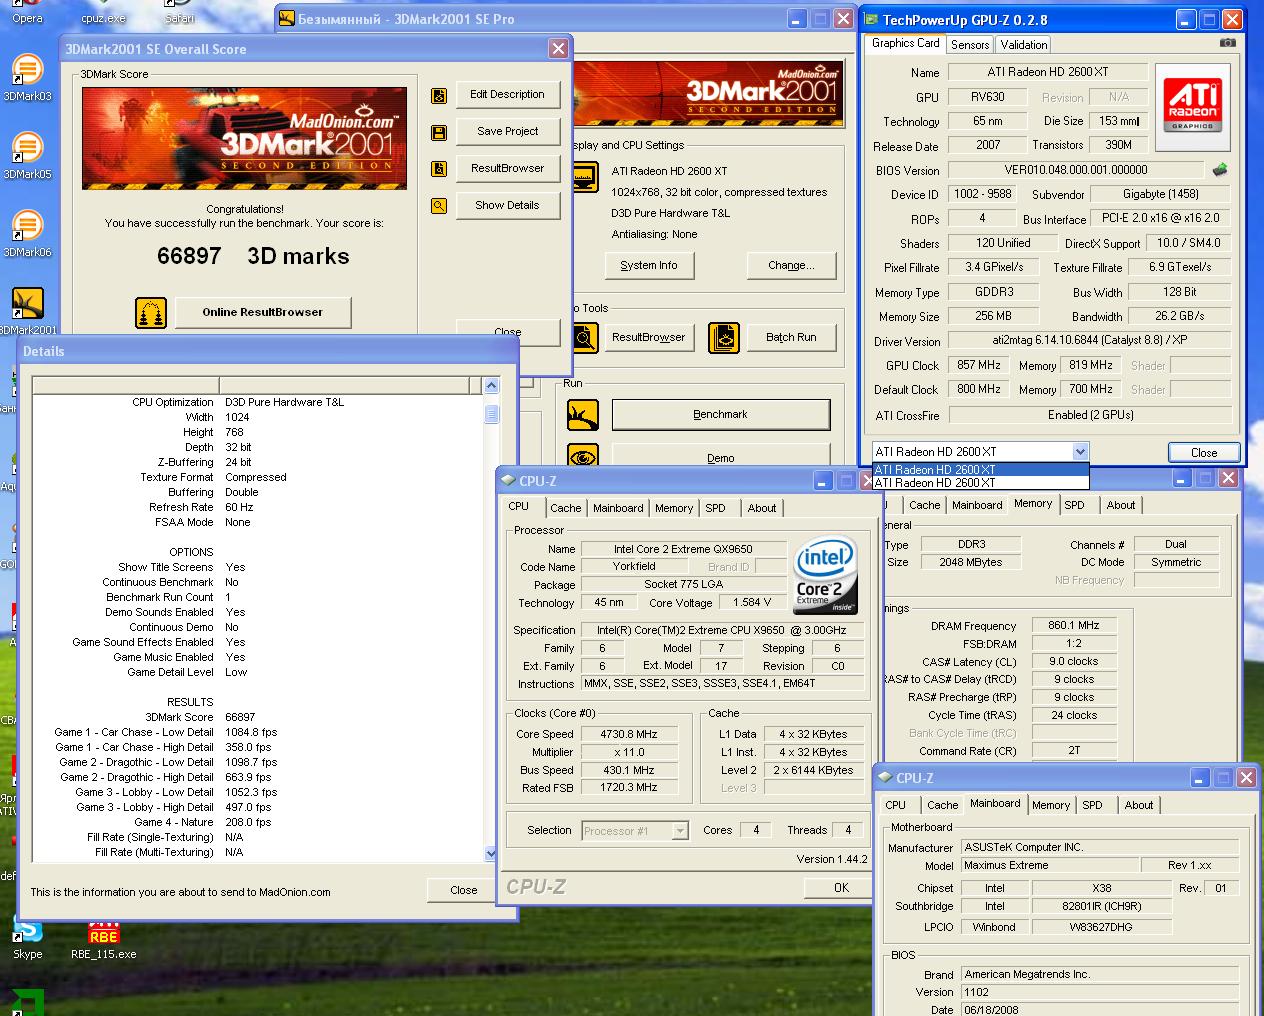Click the Benchmark runner icon in Run section
1264x1016 pixels.
point(583,415)
